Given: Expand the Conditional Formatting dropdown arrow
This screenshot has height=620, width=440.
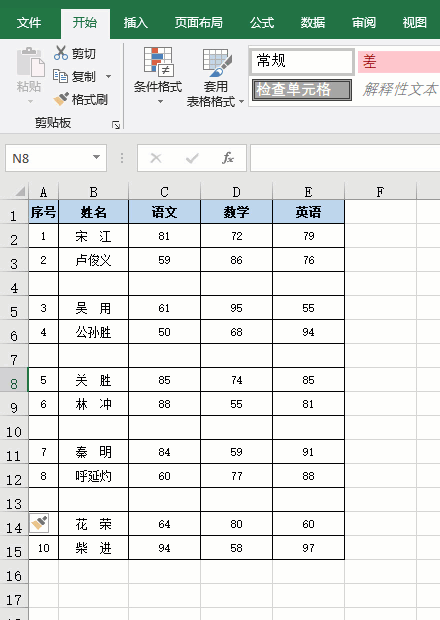Looking at the screenshot, I should point(160,102).
